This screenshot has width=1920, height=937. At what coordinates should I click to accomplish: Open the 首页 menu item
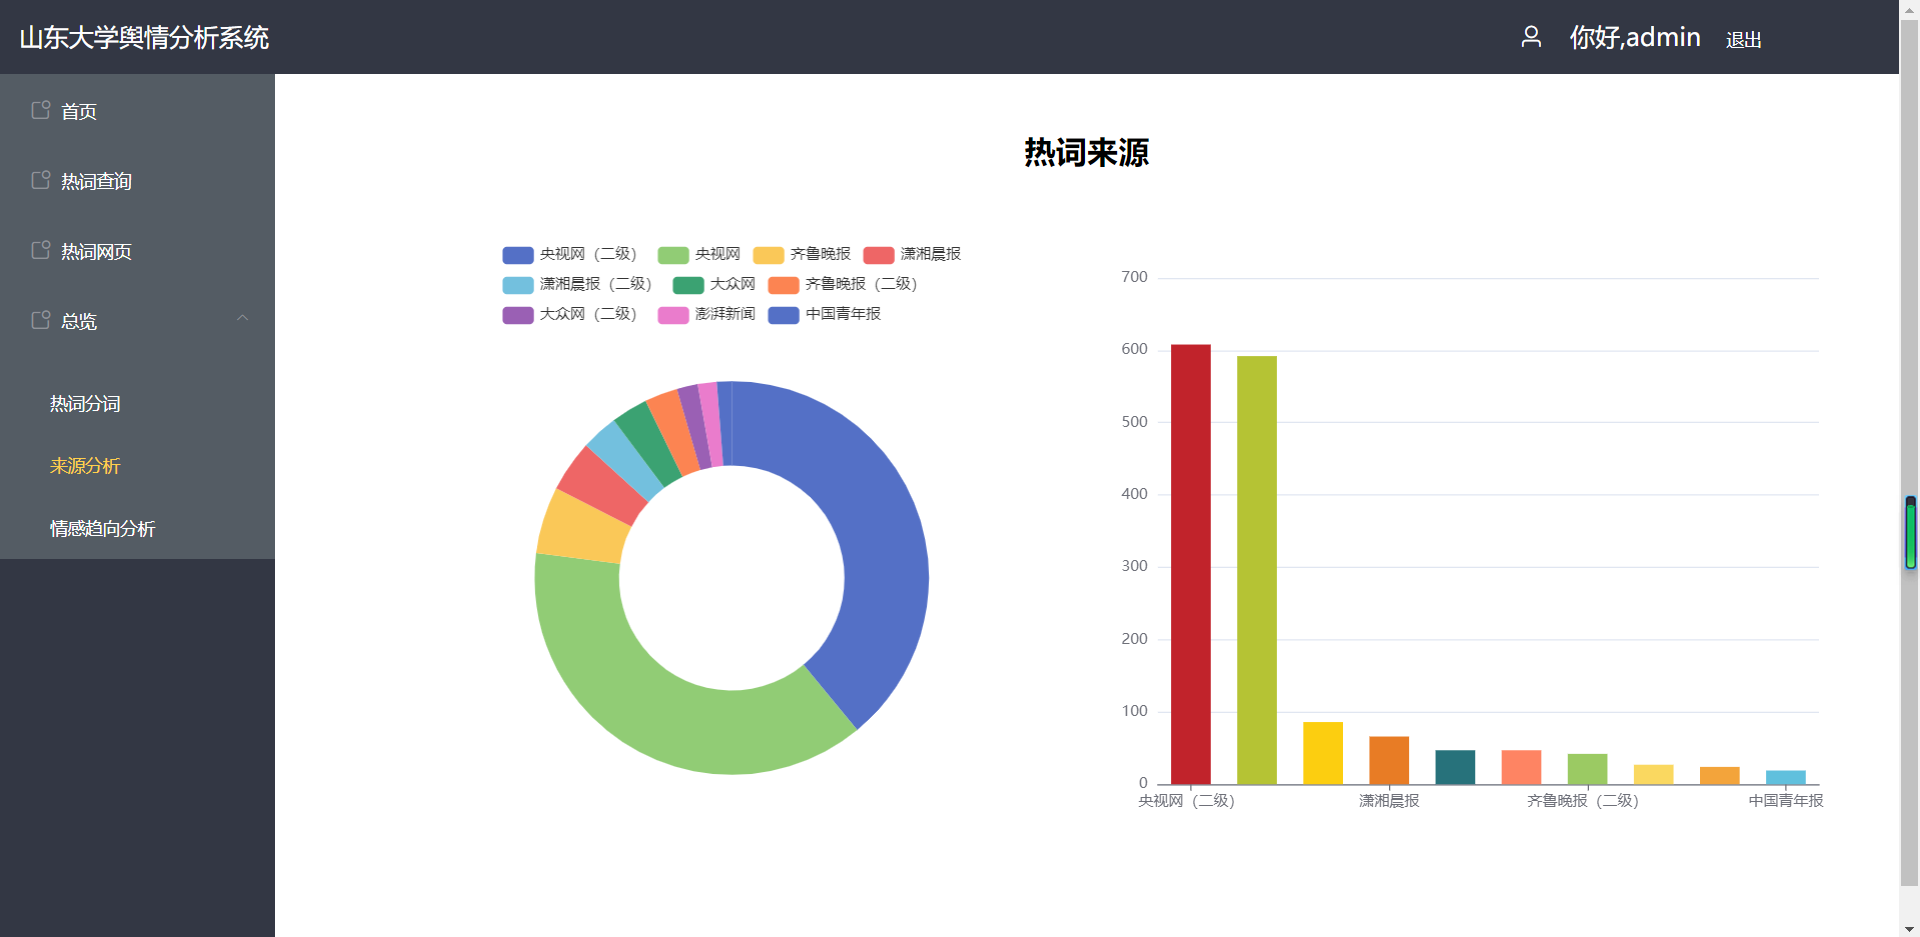(137, 111)
